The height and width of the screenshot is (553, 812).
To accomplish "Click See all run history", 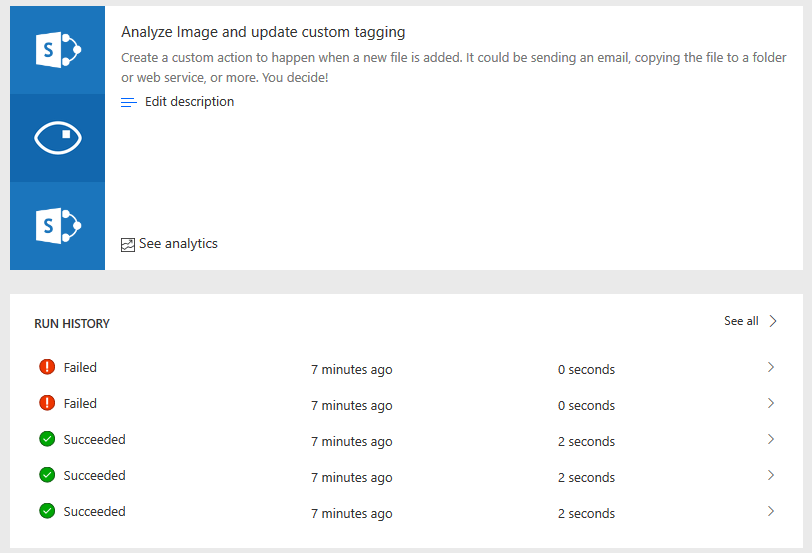I will click(741, 321).
